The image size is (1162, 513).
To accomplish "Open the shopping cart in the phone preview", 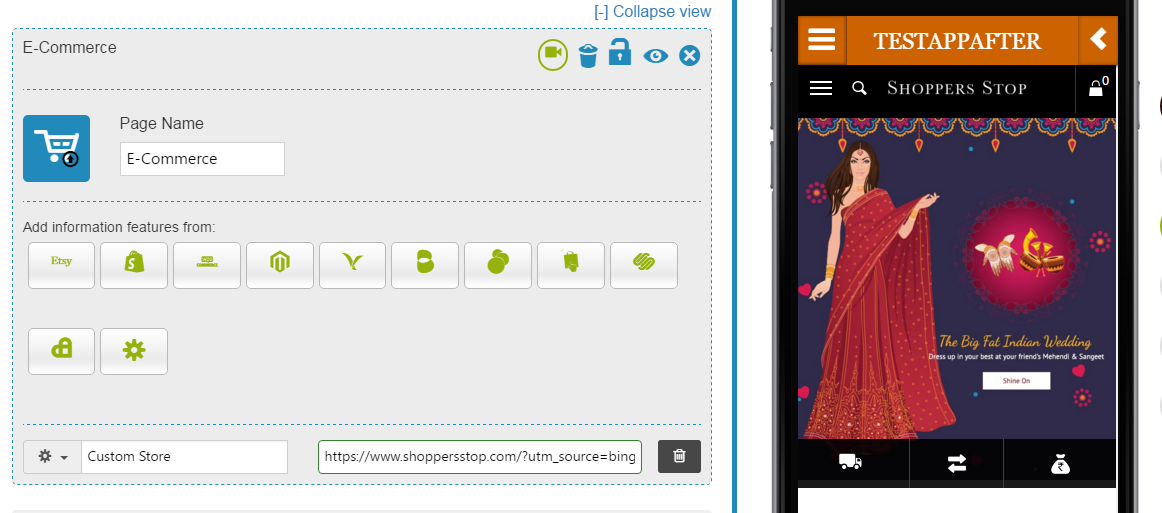I will tap(1097, 88).
